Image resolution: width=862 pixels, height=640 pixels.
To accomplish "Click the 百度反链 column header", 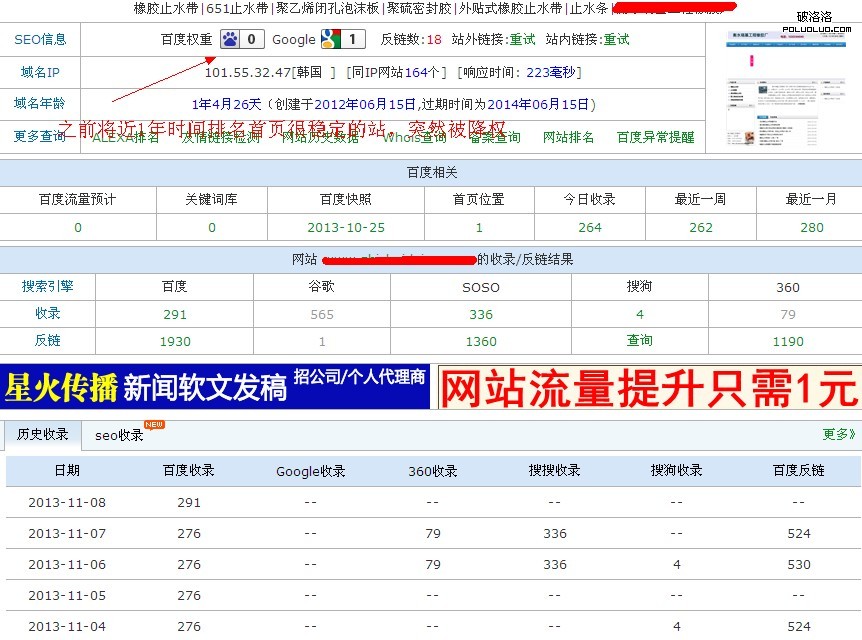I will click(x=799, y=471).
